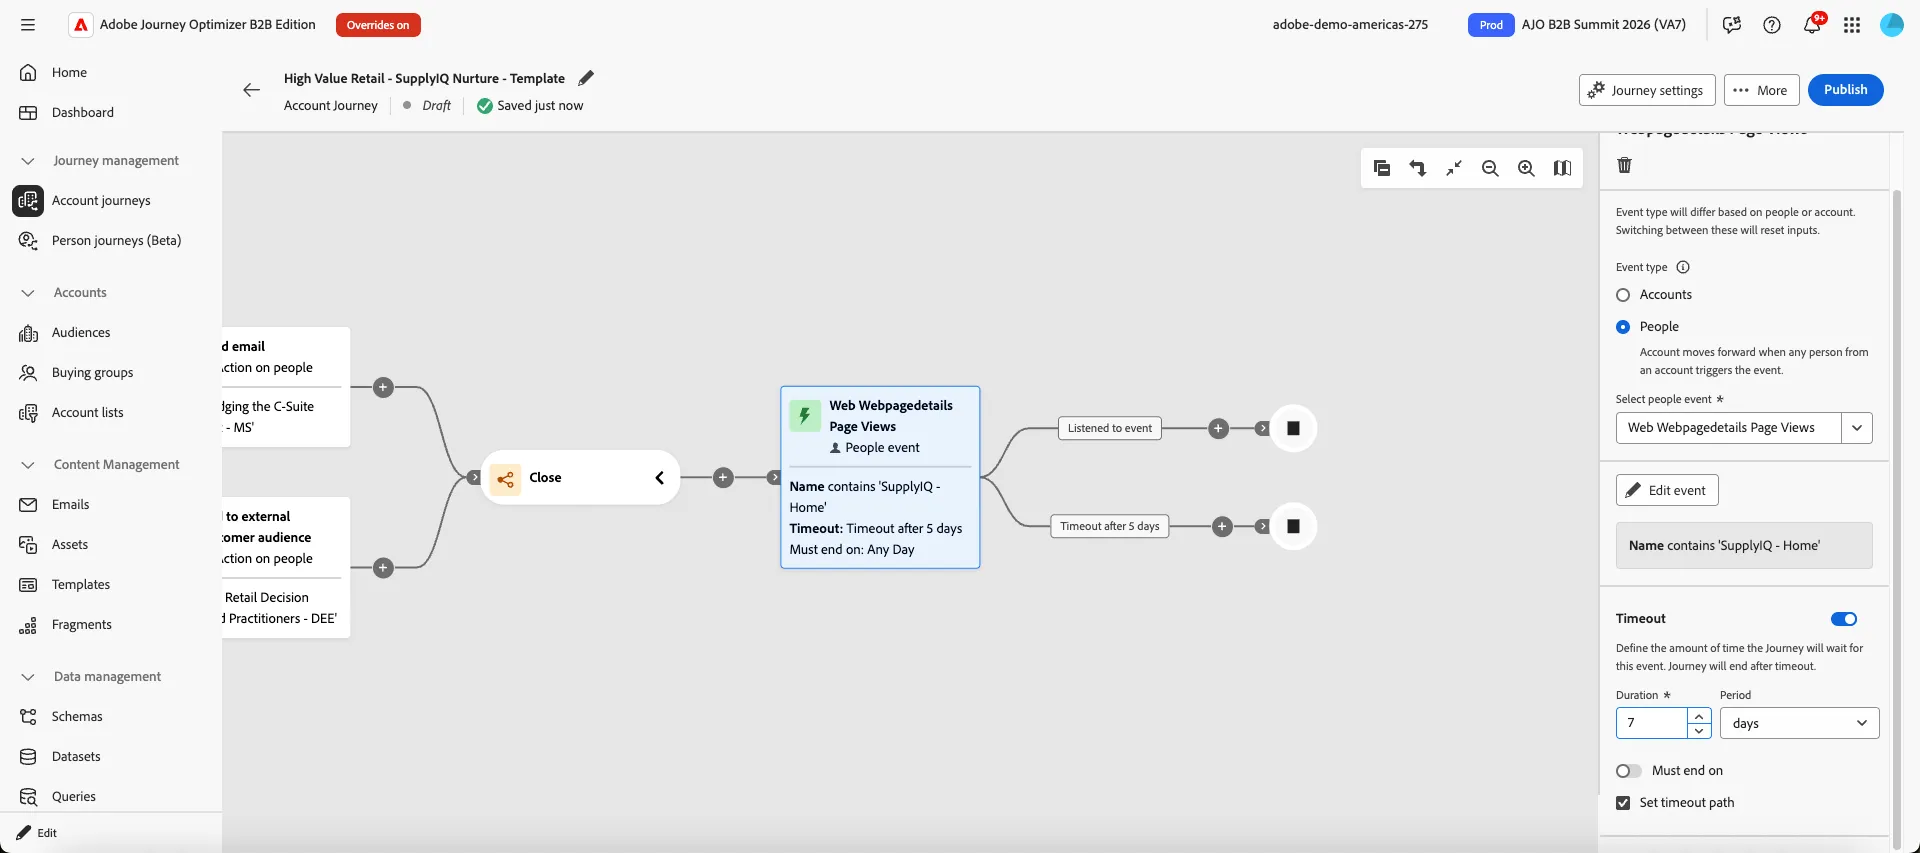1920x853 pixels.
Task: Collapse the Close merge node chevron
Action: [x=659, y=478]
